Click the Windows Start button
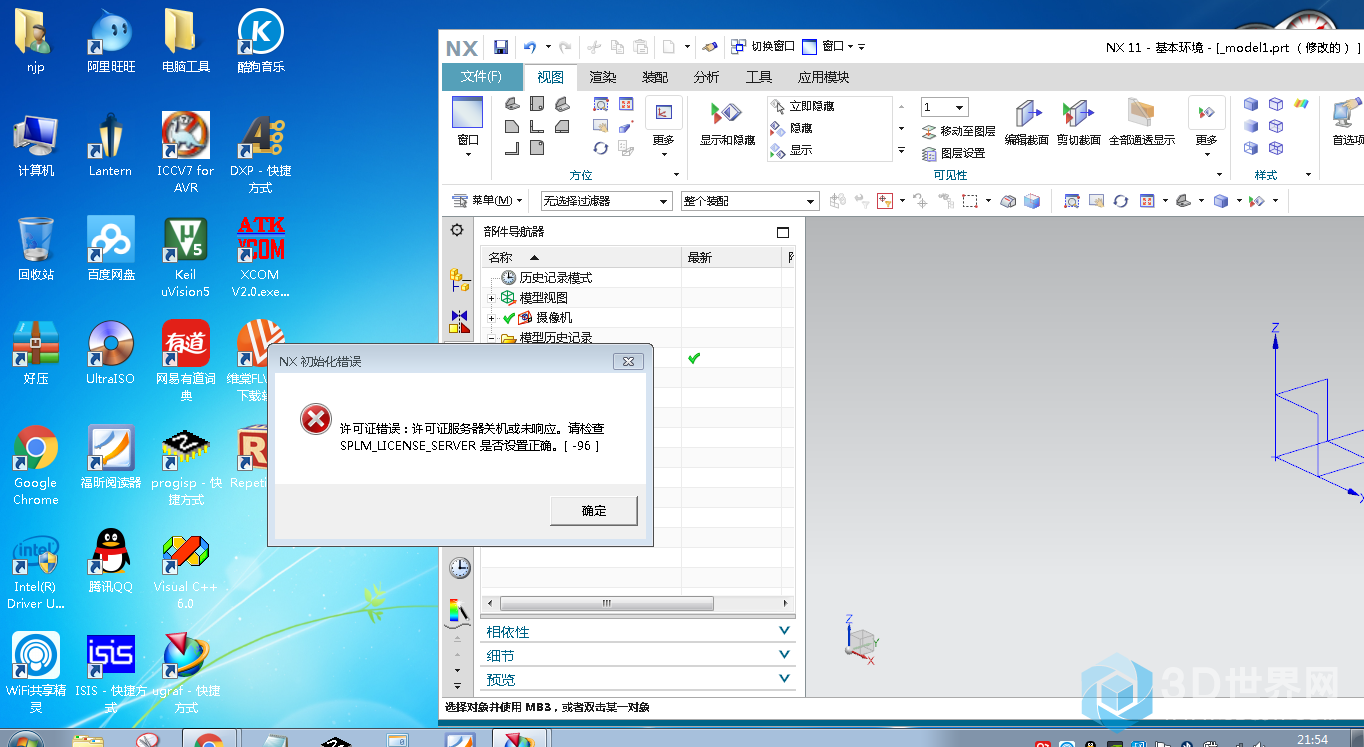Screen dimensions: 1364x747 pos(24,740)
